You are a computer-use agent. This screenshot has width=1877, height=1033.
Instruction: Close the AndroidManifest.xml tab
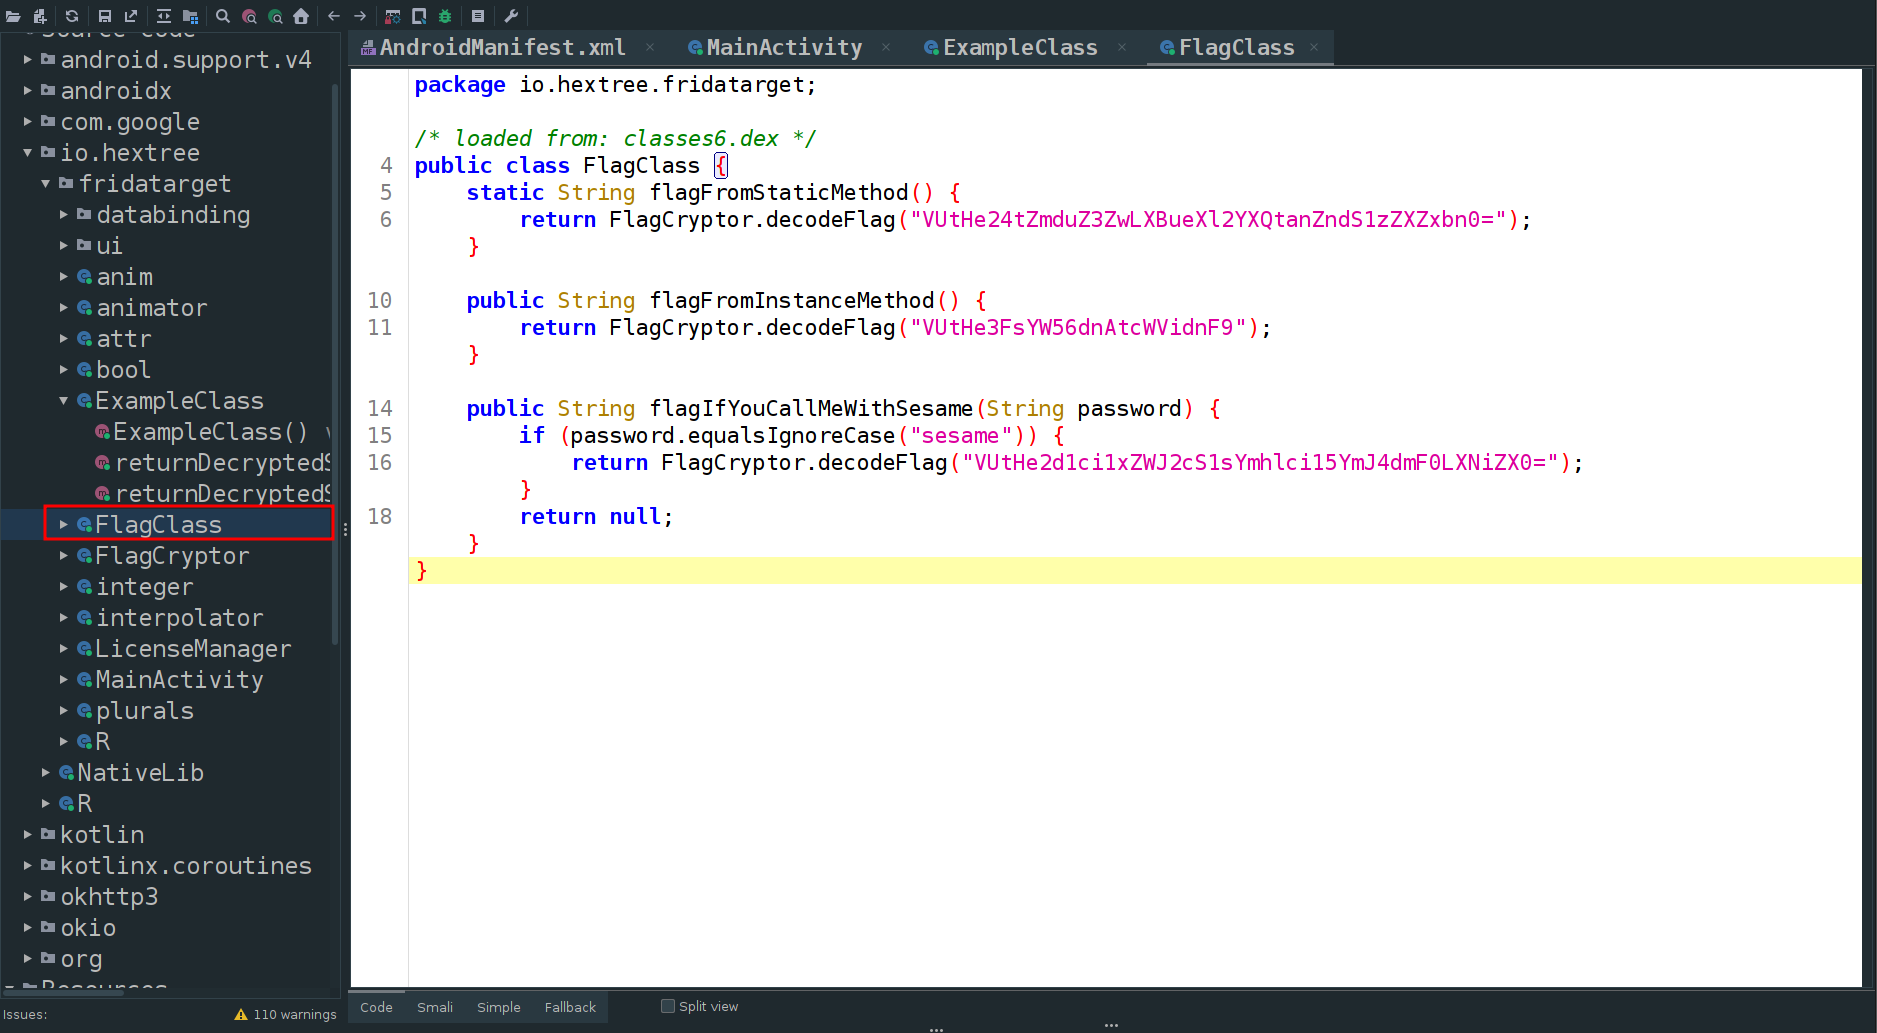point(650,47)
